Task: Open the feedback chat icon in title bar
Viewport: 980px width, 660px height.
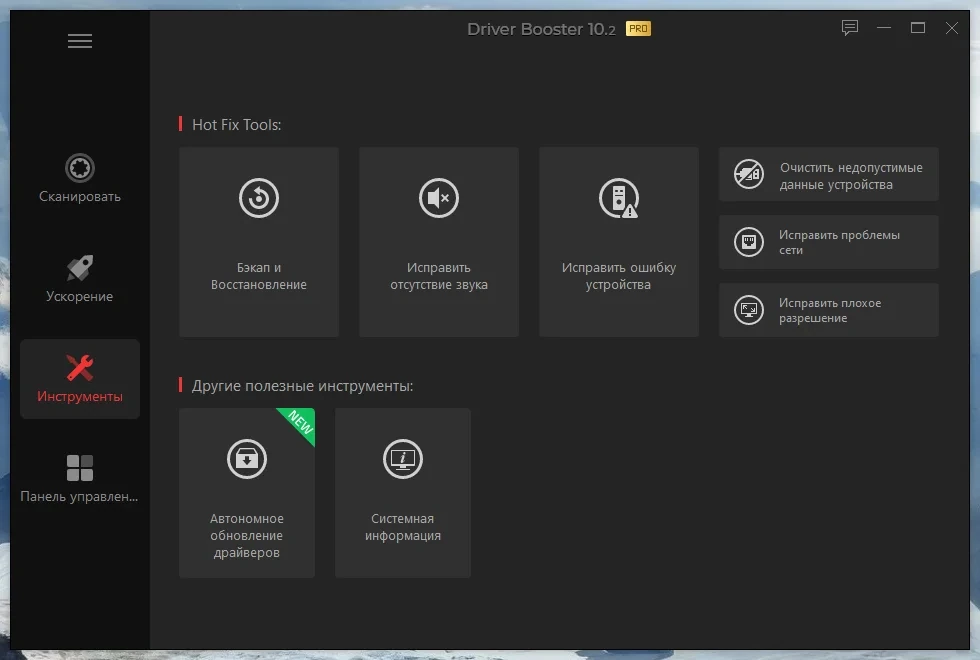Action: point(850,28)
